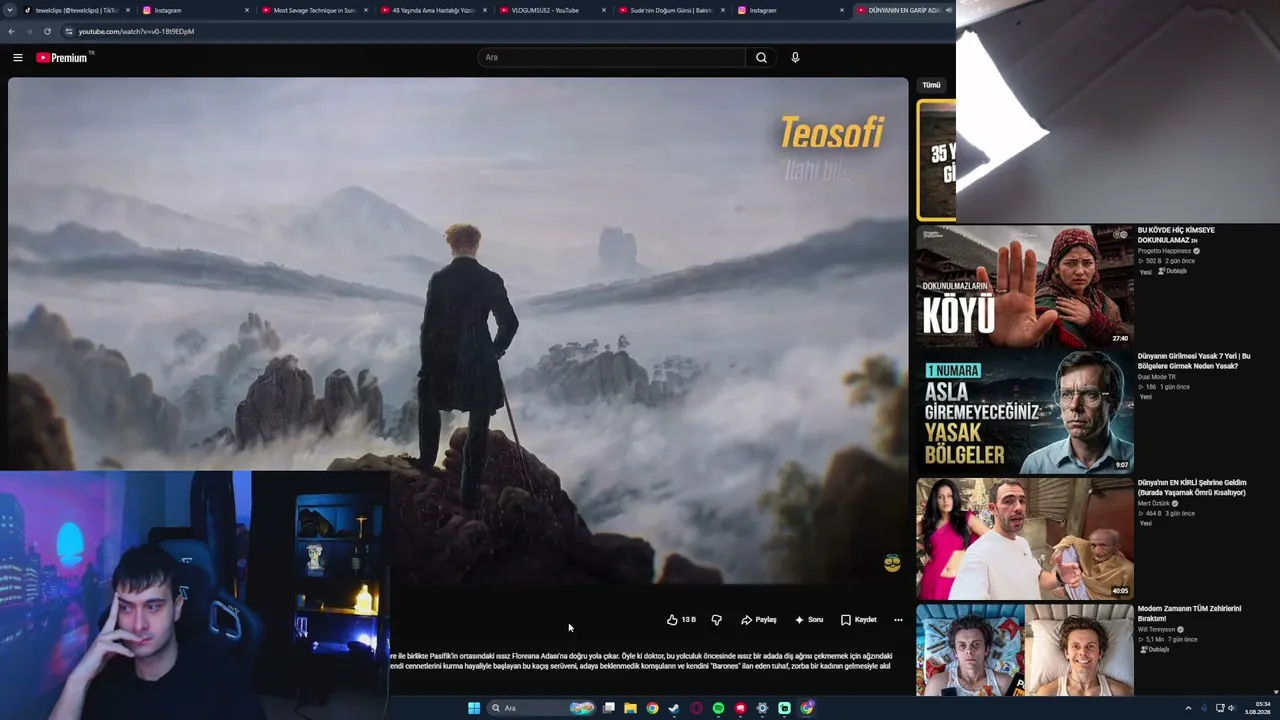Open Spotify from taskbar
The width and height of the screenshot is (1280, 720).
click(x=718, y=708)
